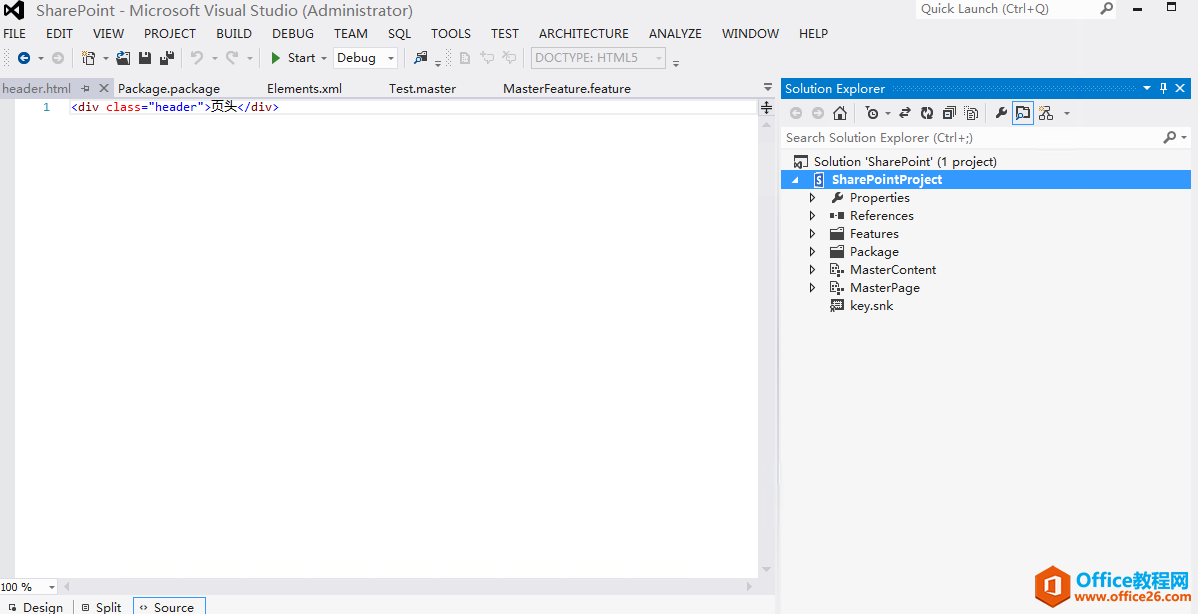
Task: Collapse all nodes in Solution Explorer
Action: point(949,112)
